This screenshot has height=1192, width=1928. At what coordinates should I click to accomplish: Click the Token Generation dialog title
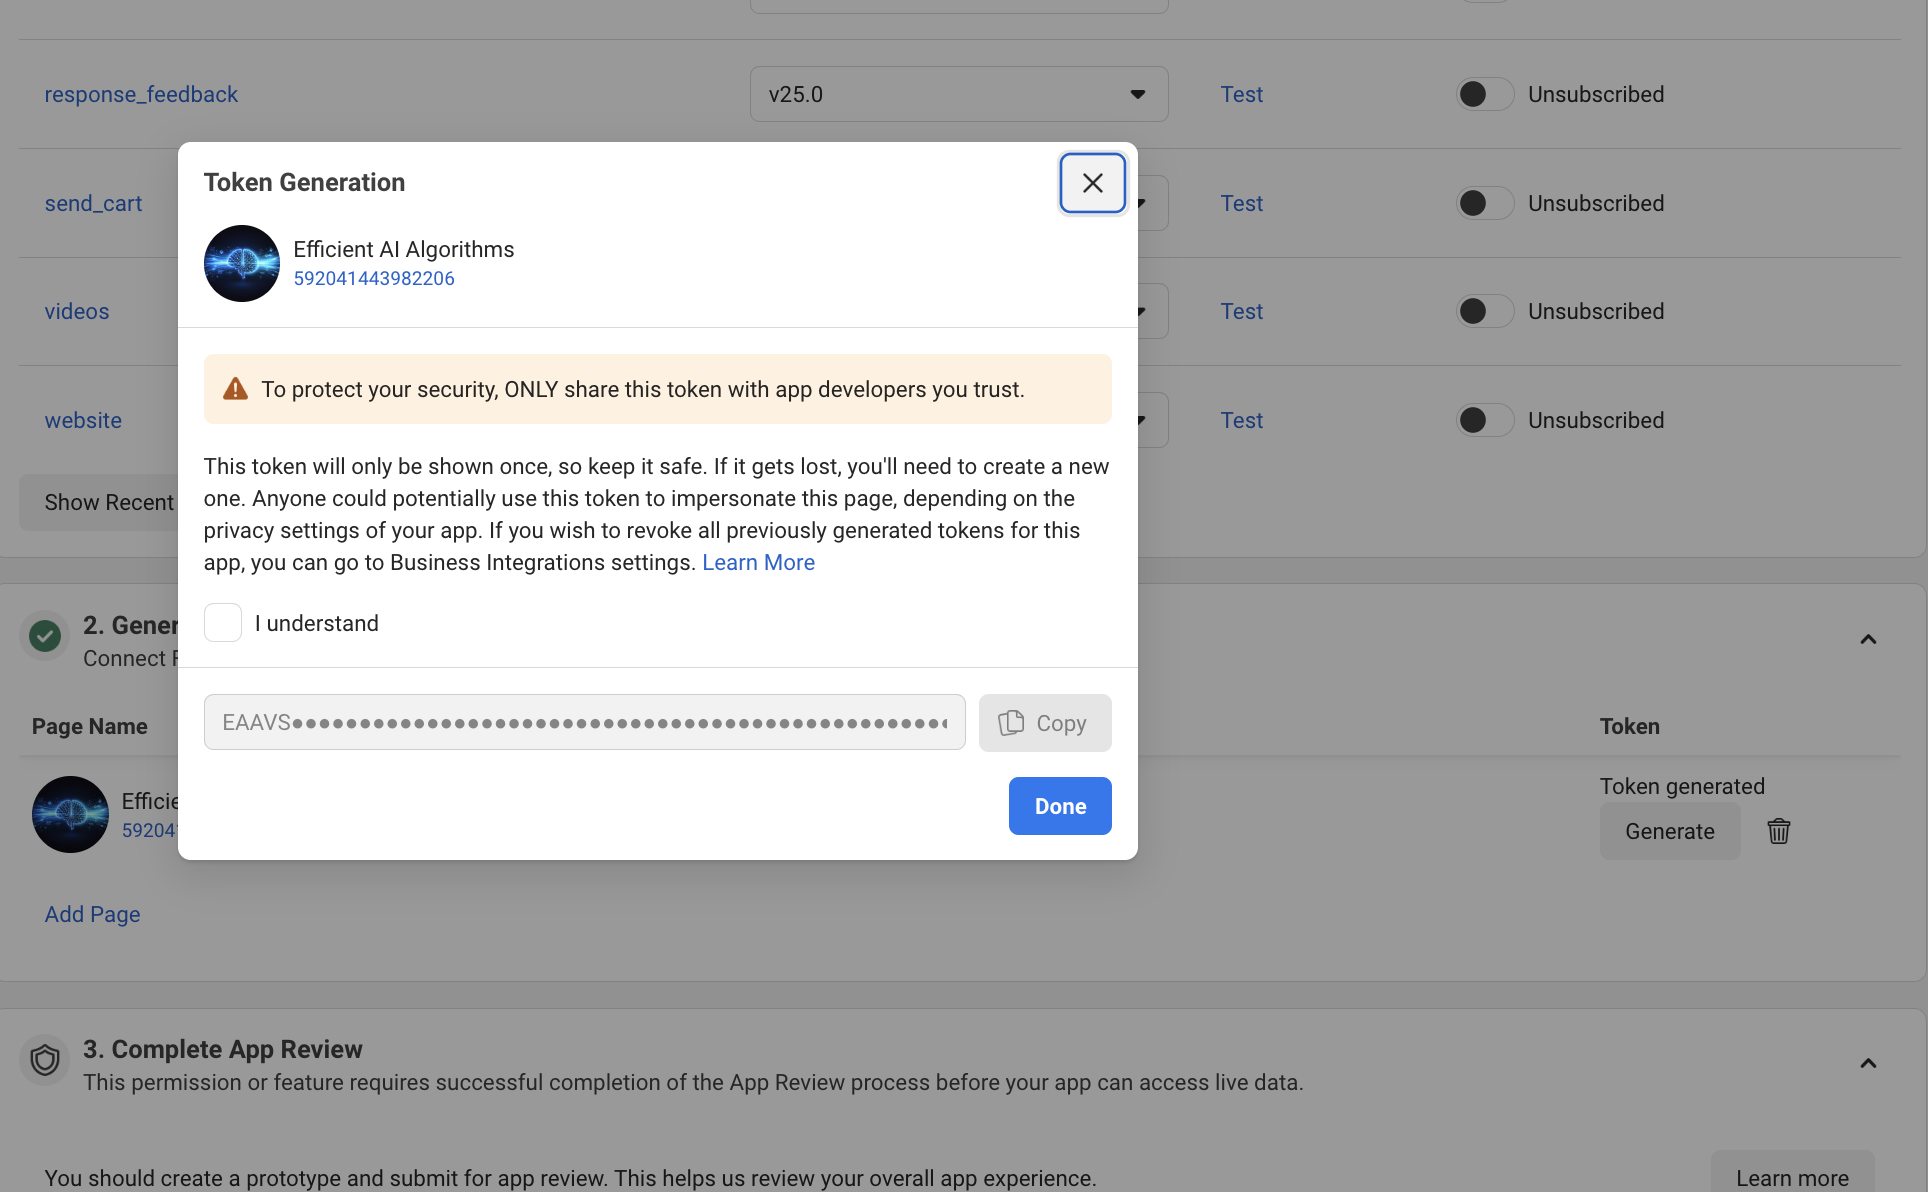pos(304,182)
